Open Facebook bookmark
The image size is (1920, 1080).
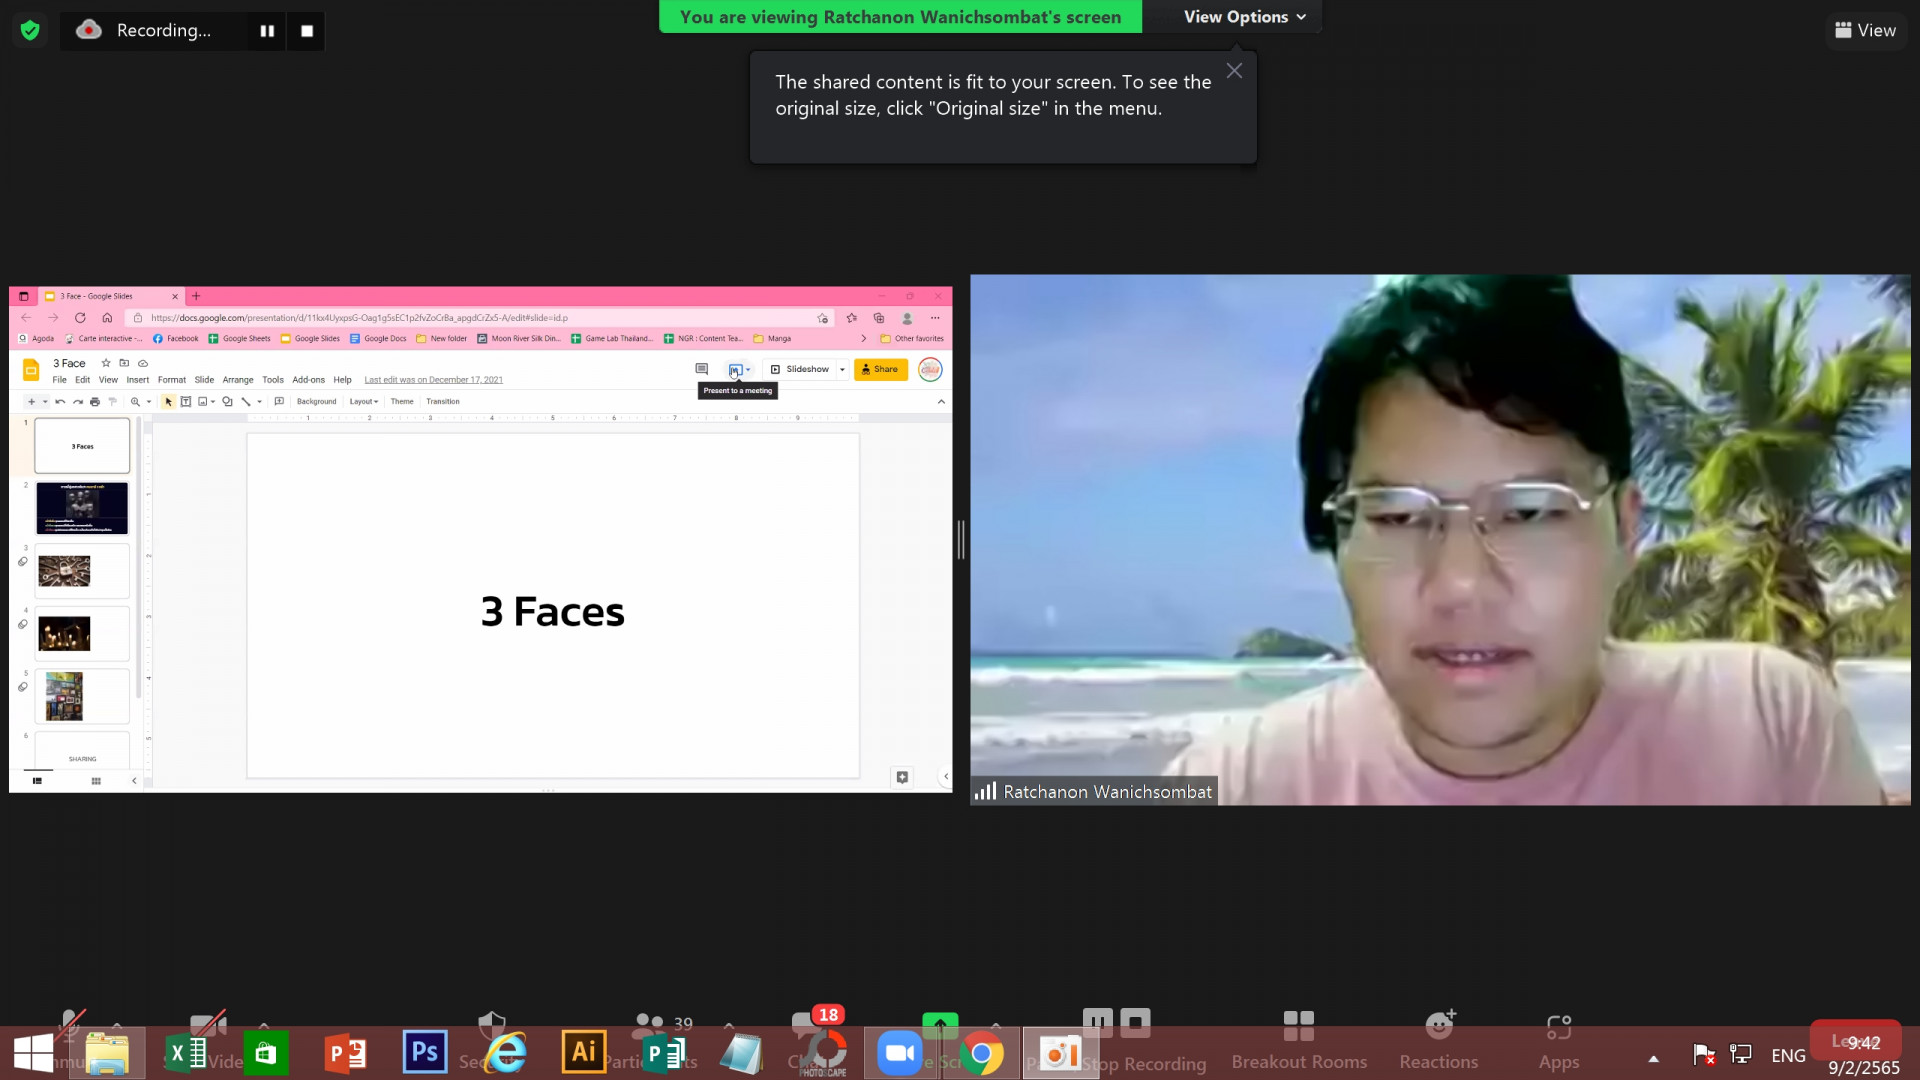pos(176,338)
